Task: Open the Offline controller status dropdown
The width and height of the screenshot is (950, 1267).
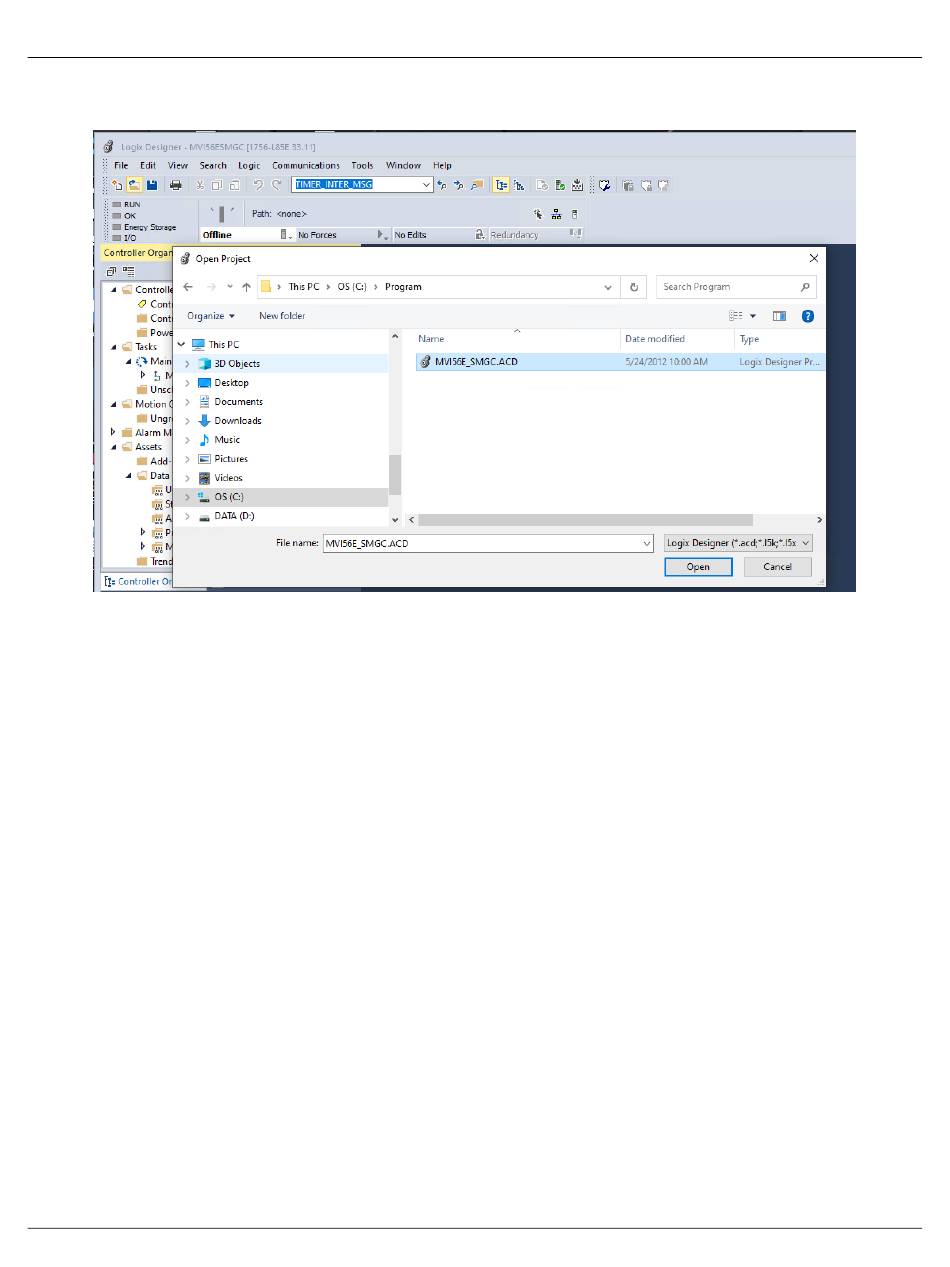Action: coord(286,235)
